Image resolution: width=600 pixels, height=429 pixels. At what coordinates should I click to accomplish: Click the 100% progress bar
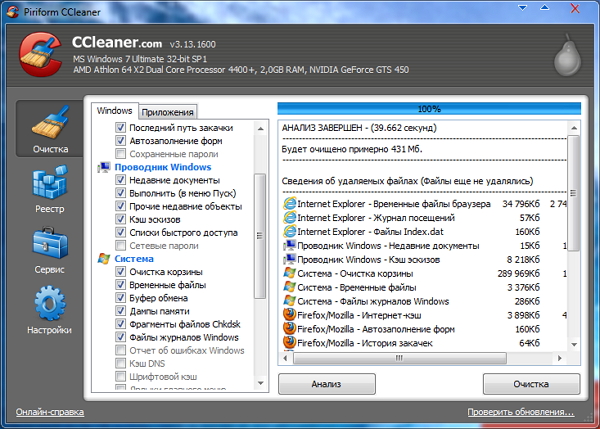click(x=429, y=109)
